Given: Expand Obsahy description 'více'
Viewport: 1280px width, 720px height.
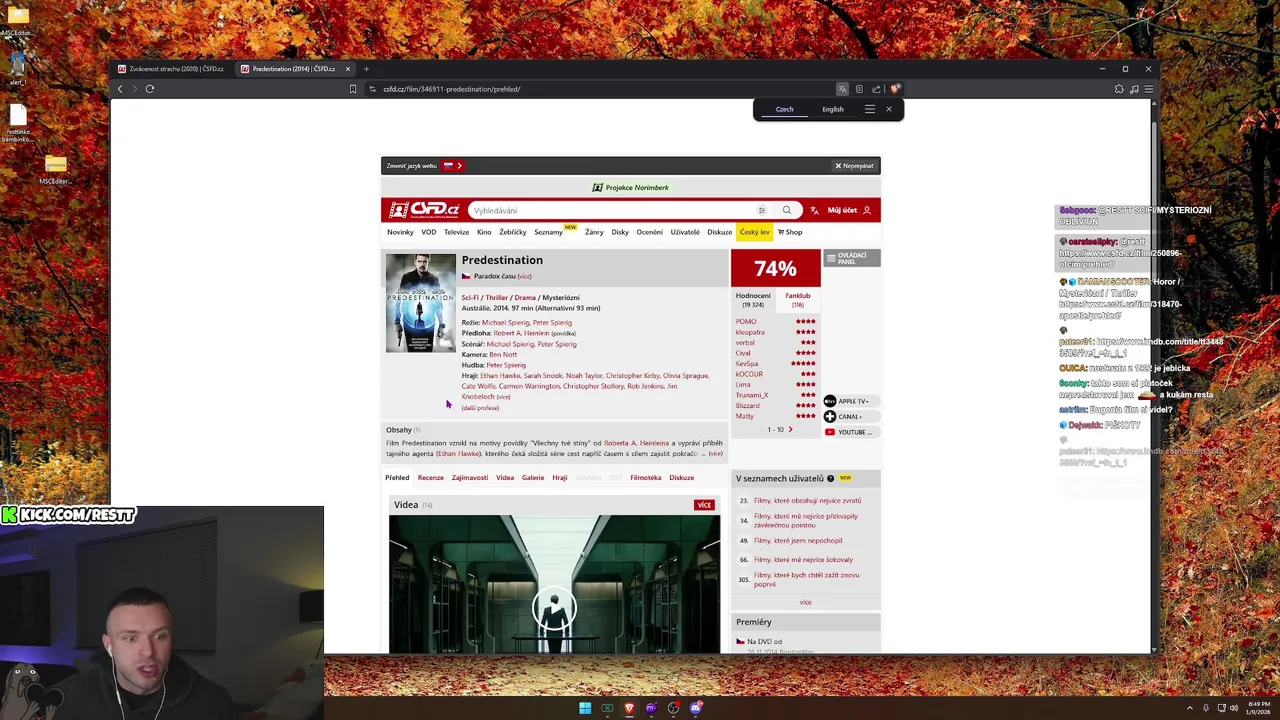Looking at the screenshot, I should click(x=715, y=454).
